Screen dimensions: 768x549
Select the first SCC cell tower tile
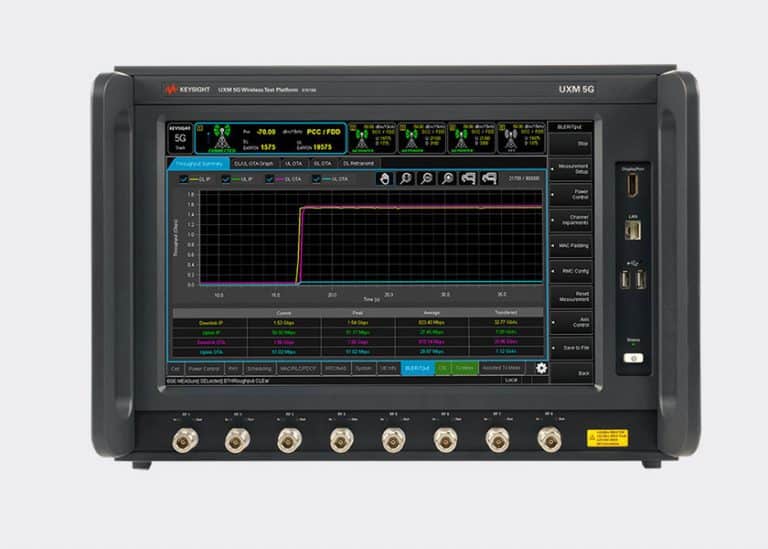coord(373,138)
